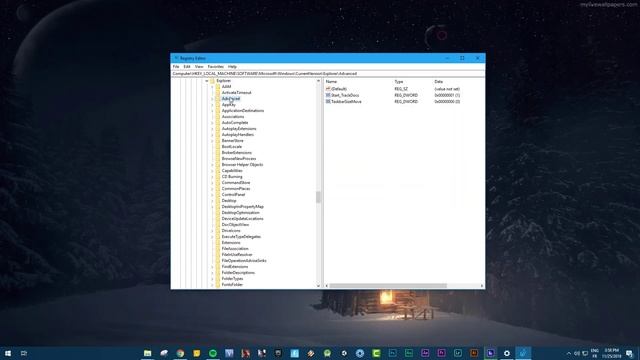Image resolution: width=640 pixels, height=360 pixels.
Task: Click the BrokerExtensions folder icon
Action: pos(218,153)
